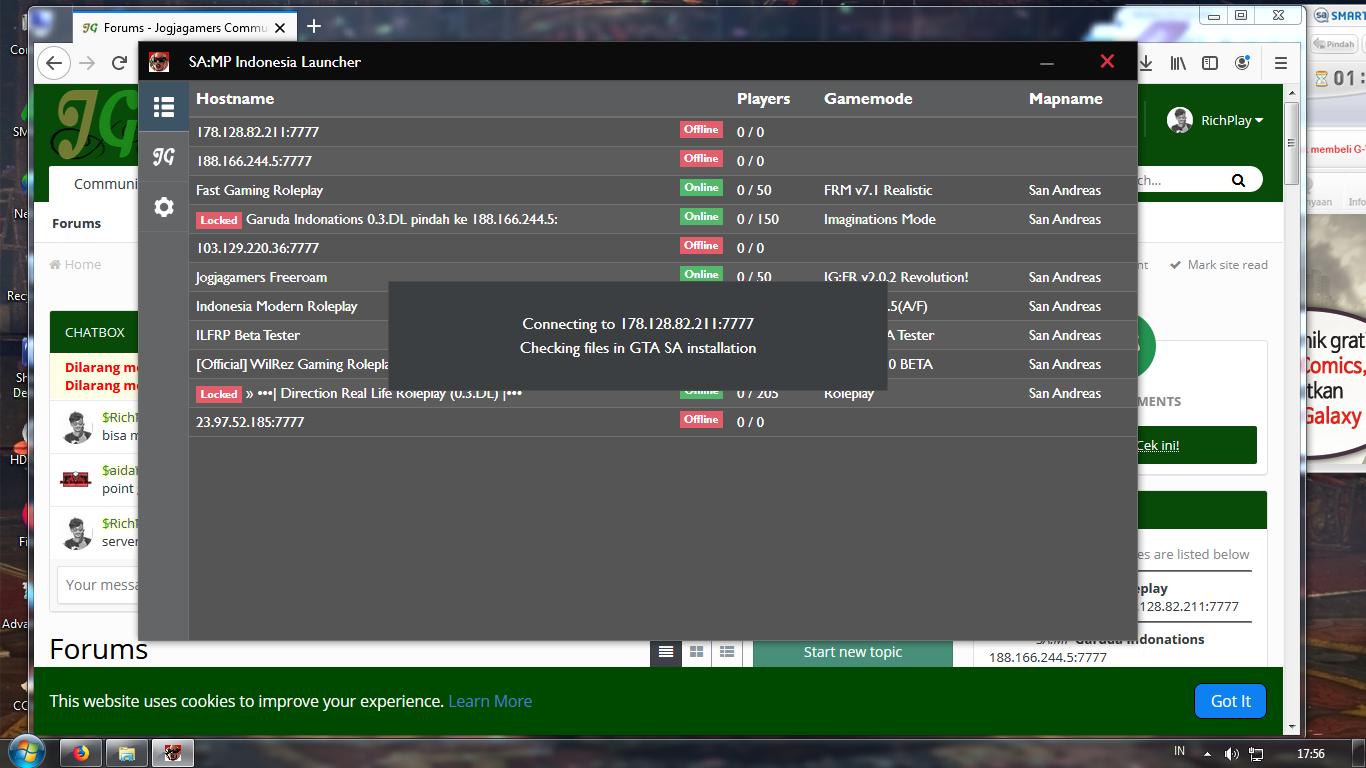Click Online badge of Fast Gaming Roleplay
This screenshot has width=1366, height=768.
click(701, 188)
